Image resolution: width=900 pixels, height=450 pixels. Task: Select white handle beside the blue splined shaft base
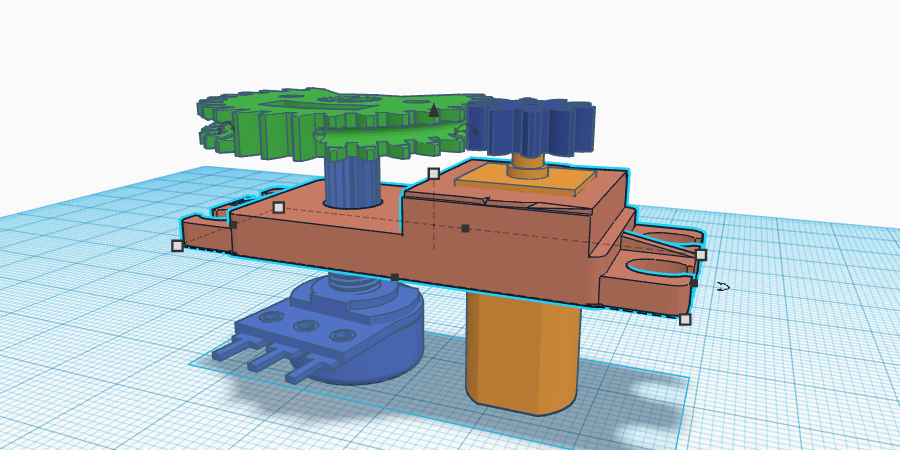tap(279, 207)
